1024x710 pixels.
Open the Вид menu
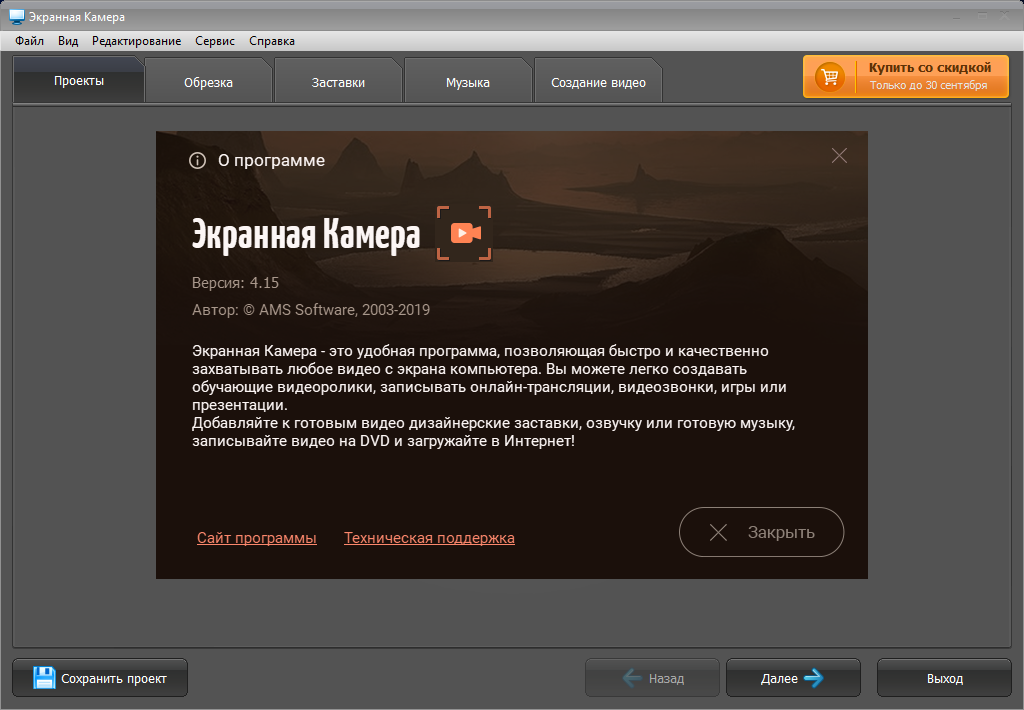(x=68, y=40)
